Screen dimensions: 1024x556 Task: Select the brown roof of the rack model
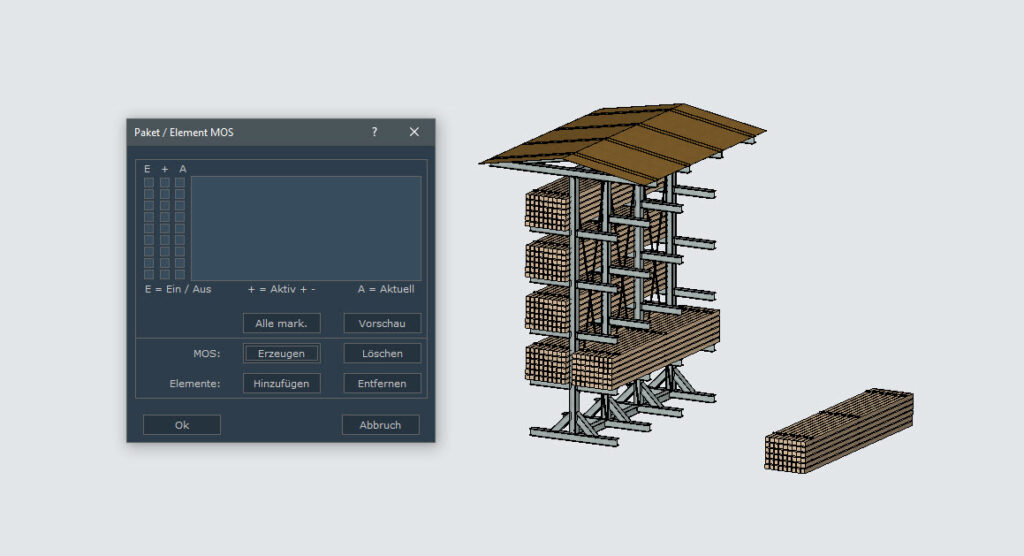(x=620, y=140)
